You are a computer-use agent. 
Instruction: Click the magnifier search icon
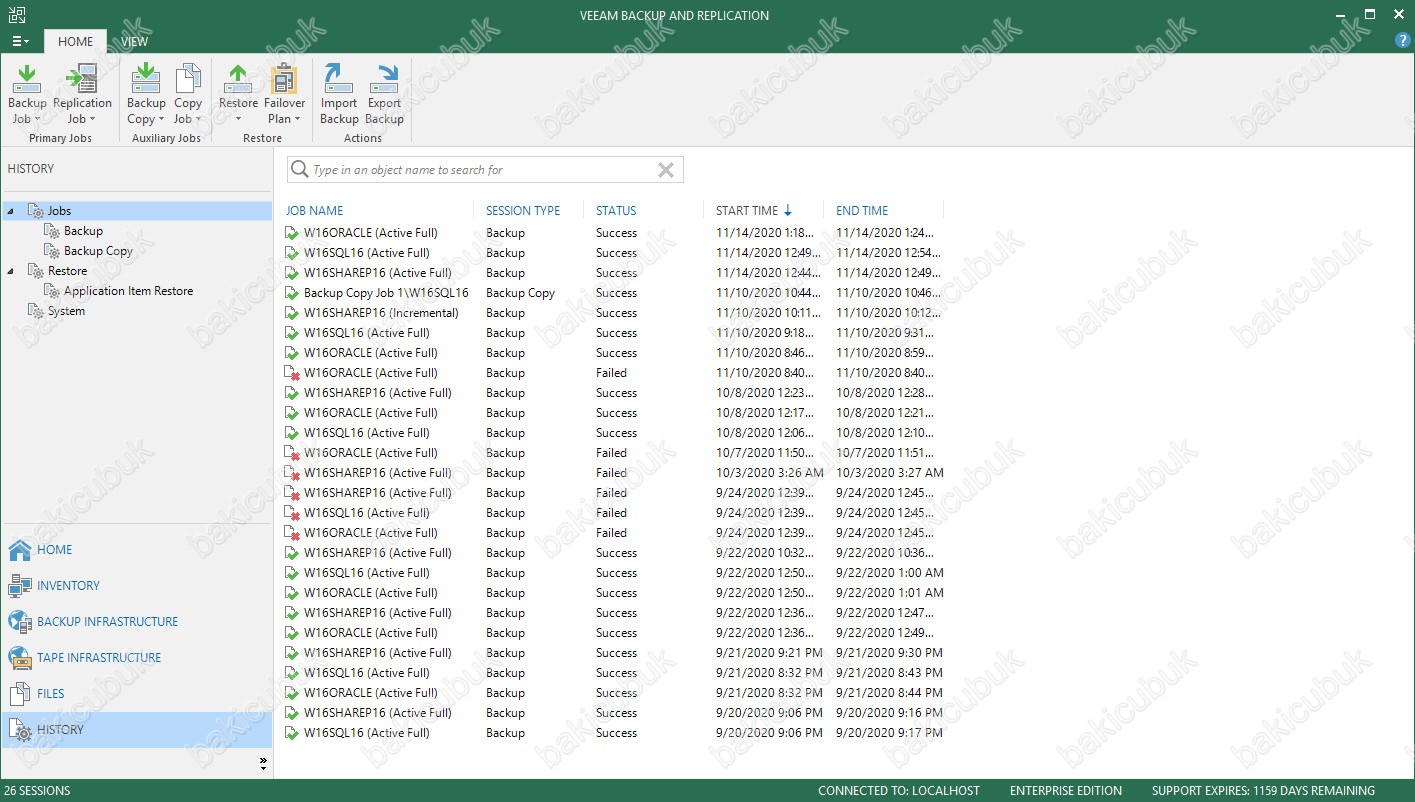[299, 170]
